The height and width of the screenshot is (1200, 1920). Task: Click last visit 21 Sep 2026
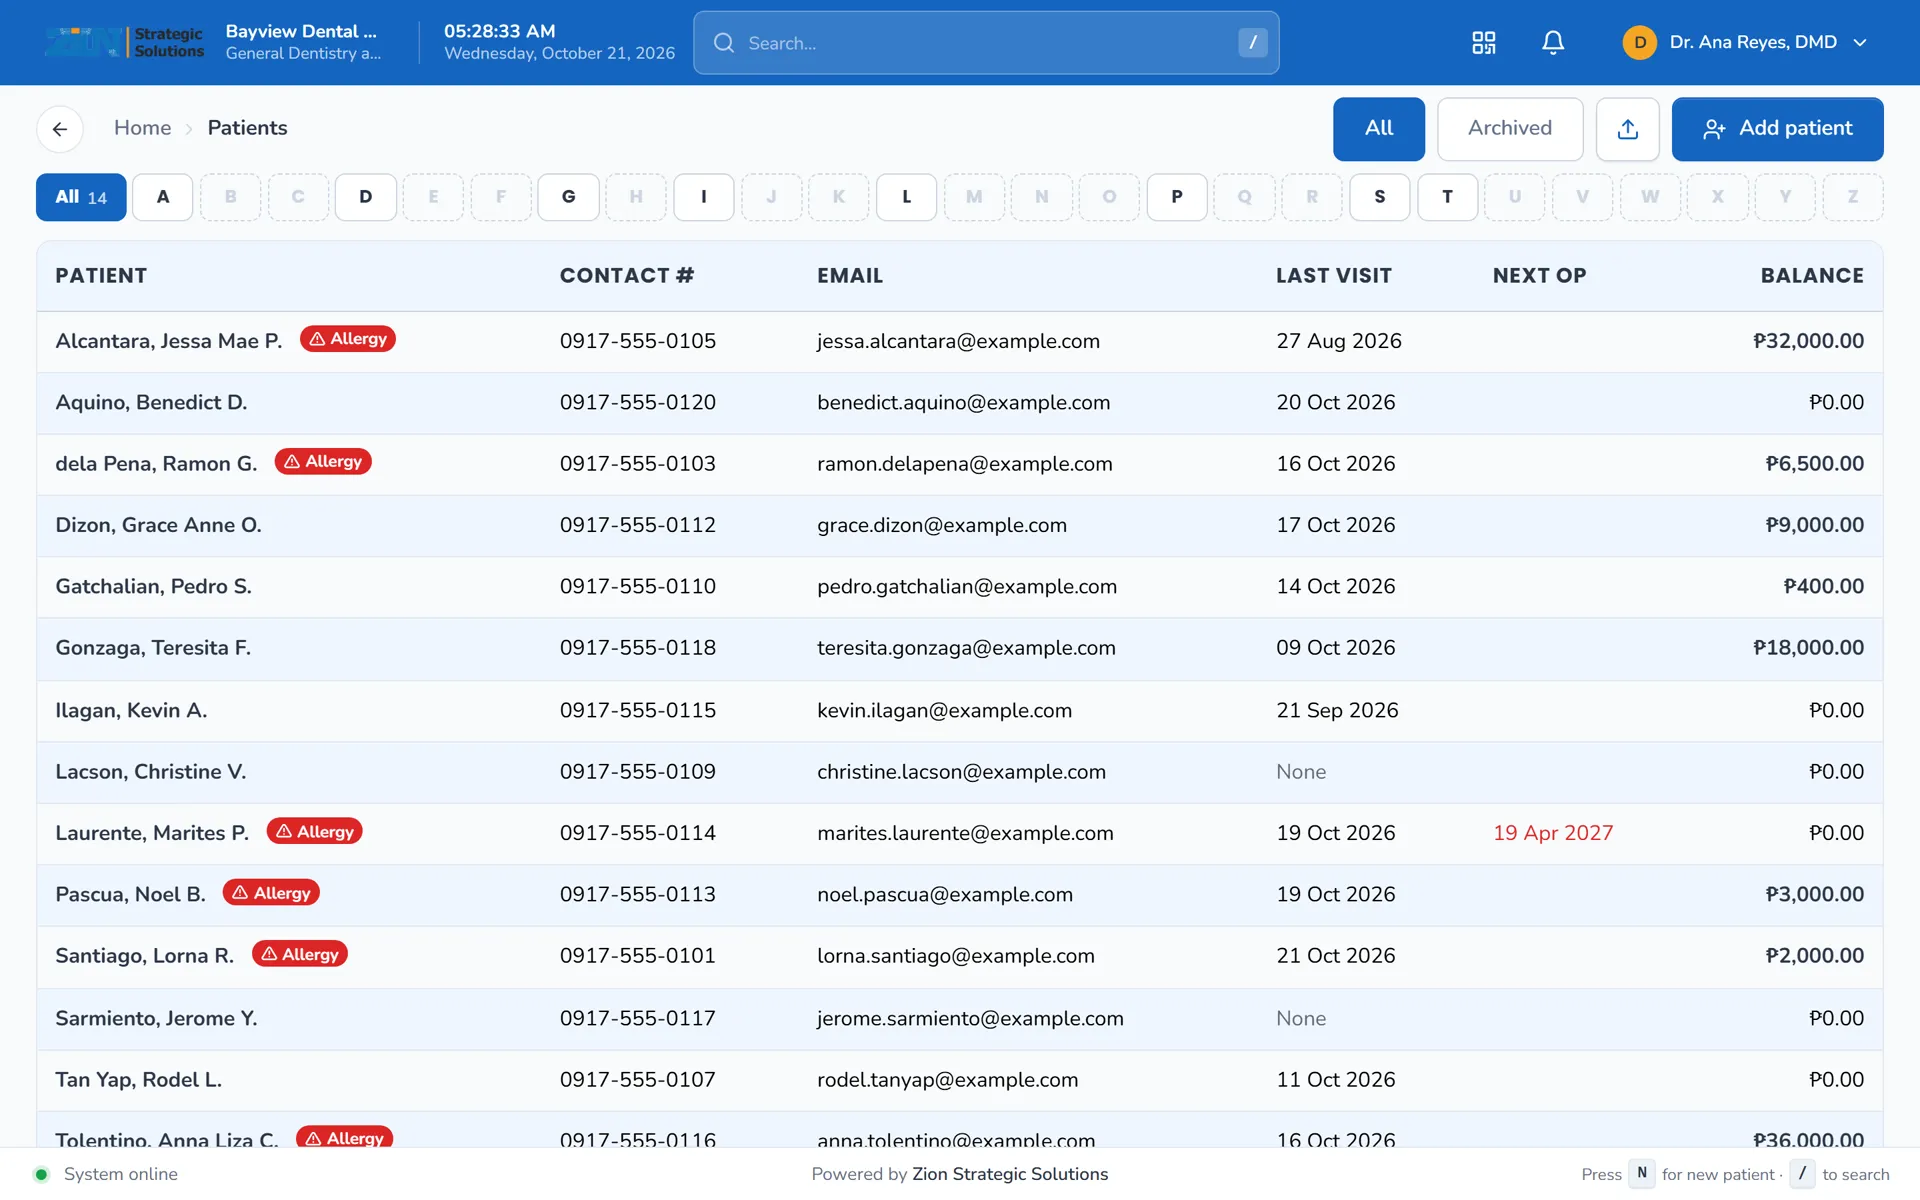point(1337,710)
